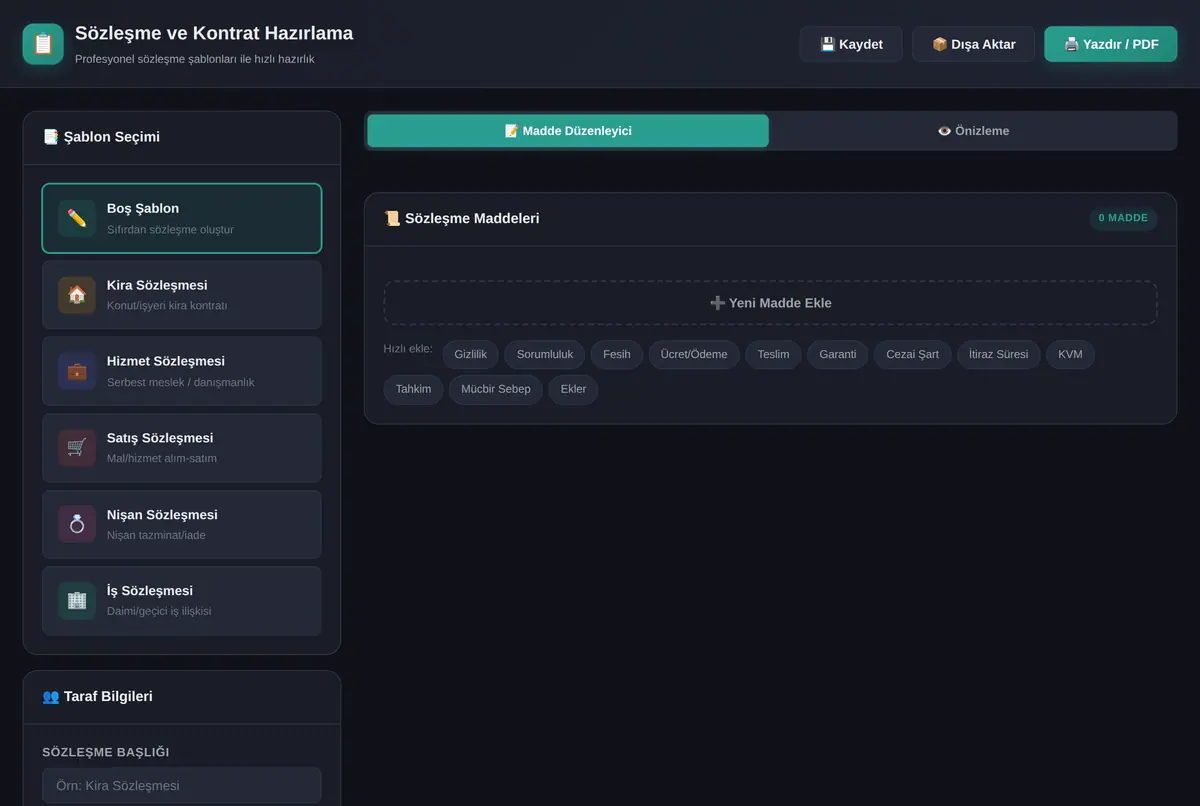
Task: Pick the Satış Sözleşmesi template title
Action: (x=160, y=438)
